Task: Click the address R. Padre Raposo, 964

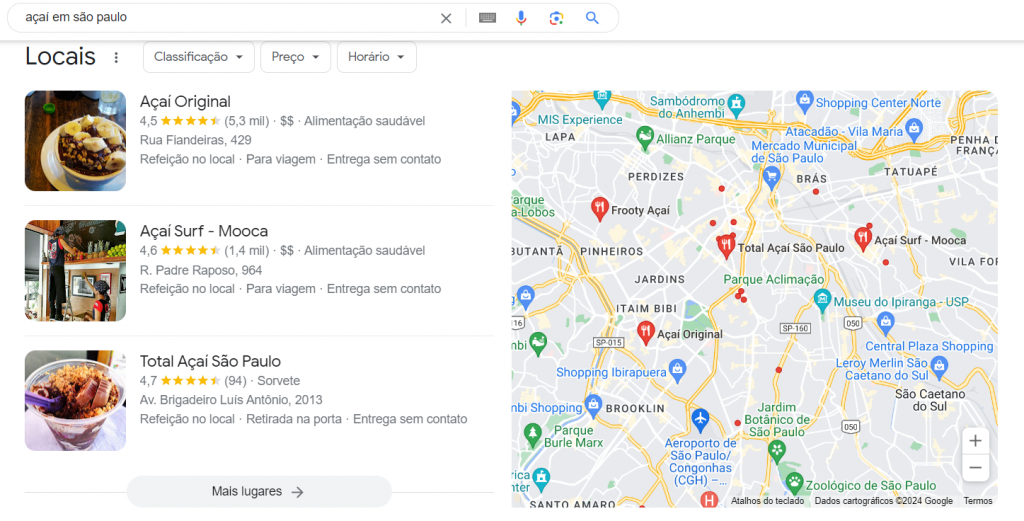Action: tap(200, 270)
